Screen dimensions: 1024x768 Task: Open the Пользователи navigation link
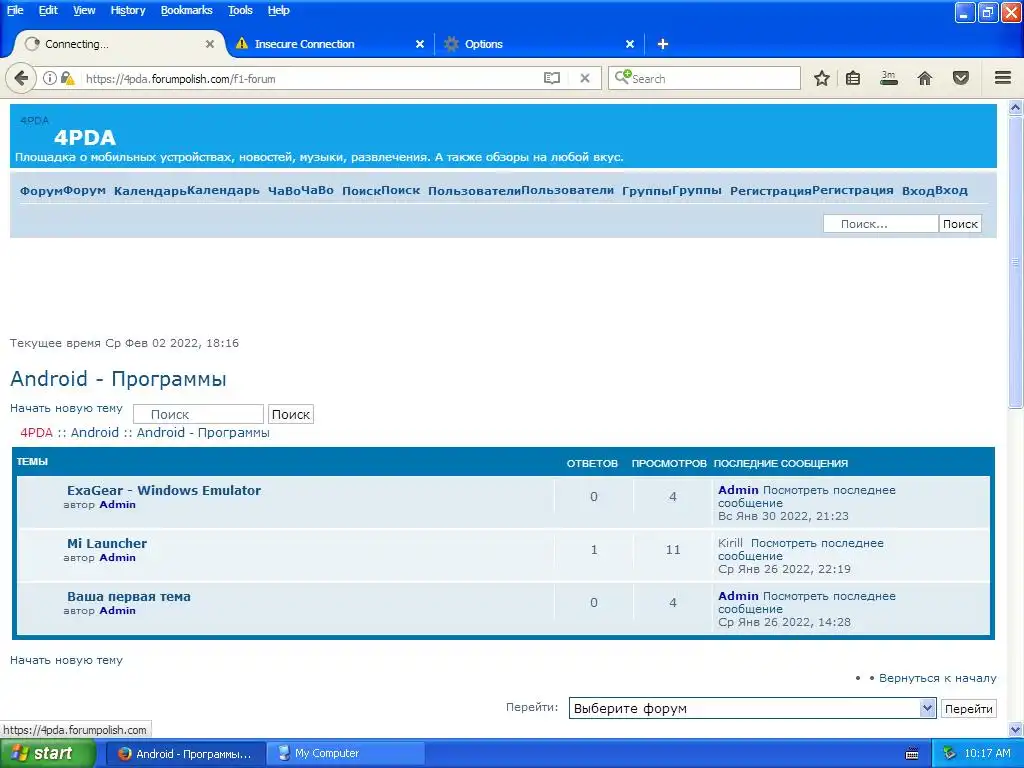521,191
